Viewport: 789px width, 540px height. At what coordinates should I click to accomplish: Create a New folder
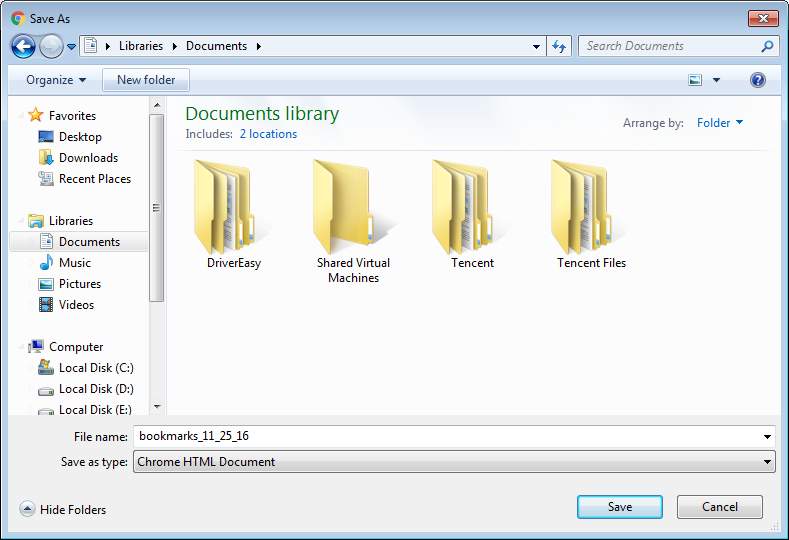pos(146,80)
